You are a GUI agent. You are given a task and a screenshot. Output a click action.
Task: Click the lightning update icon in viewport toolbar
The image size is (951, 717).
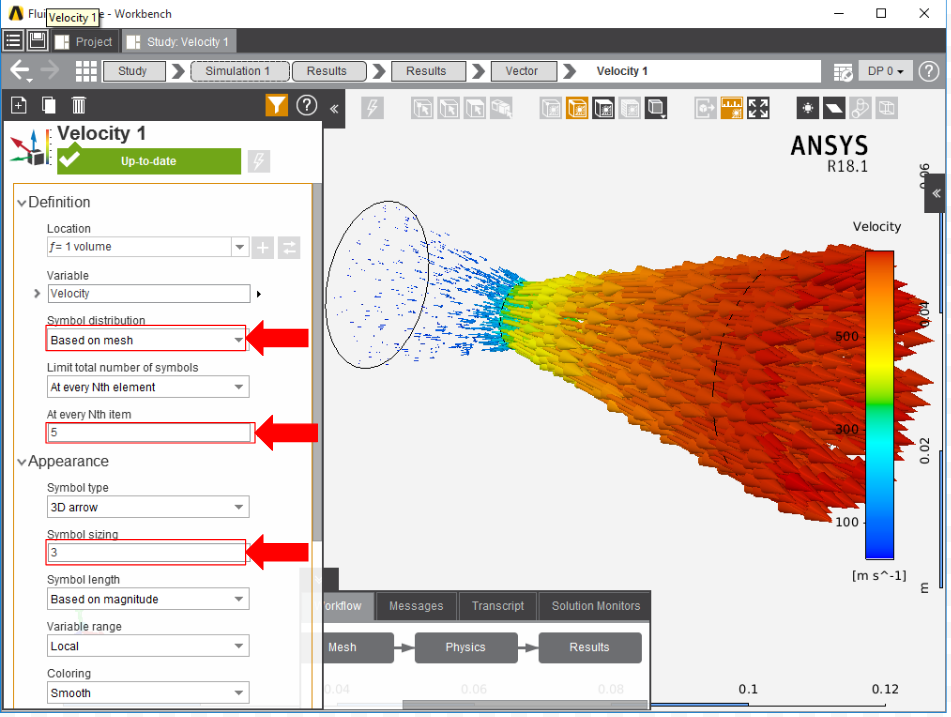372,109
